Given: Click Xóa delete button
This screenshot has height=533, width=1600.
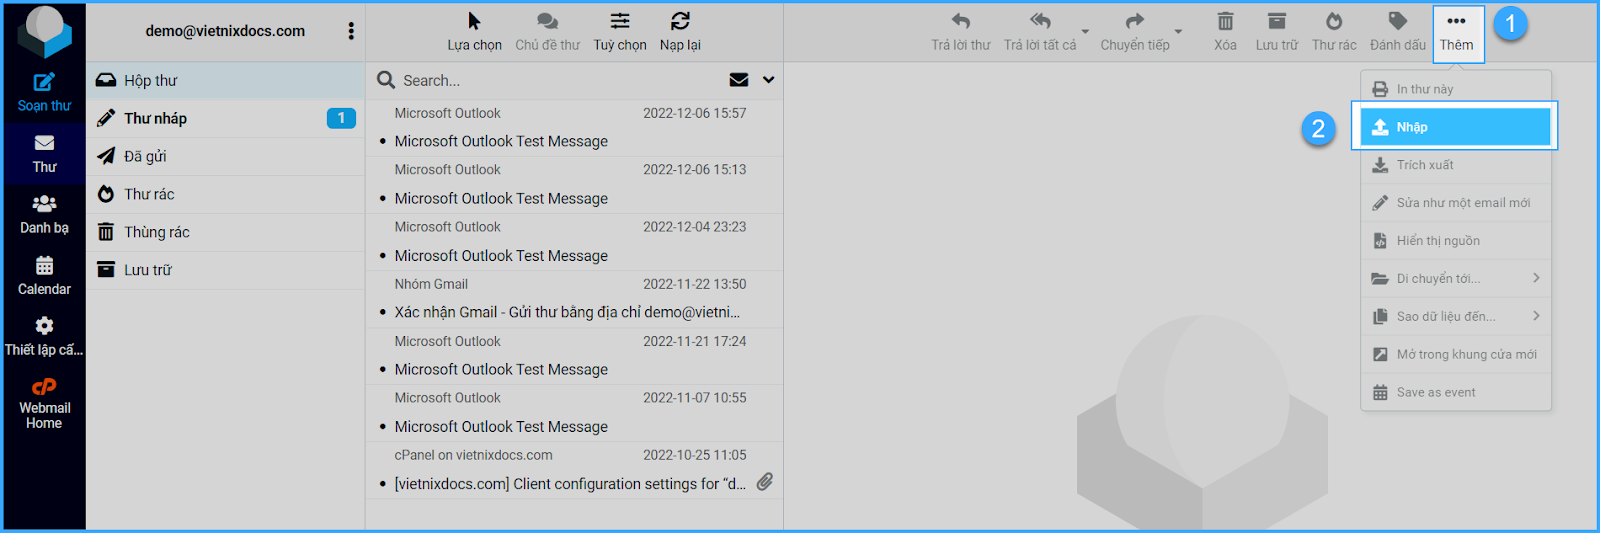Looking at the screenshot, I should [1225, 31].
